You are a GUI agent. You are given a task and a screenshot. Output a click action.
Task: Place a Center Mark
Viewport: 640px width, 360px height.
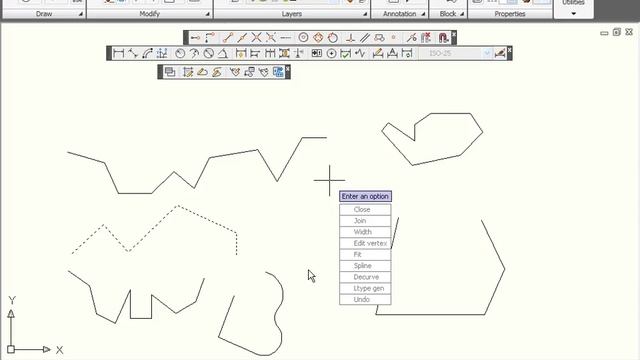331,53
